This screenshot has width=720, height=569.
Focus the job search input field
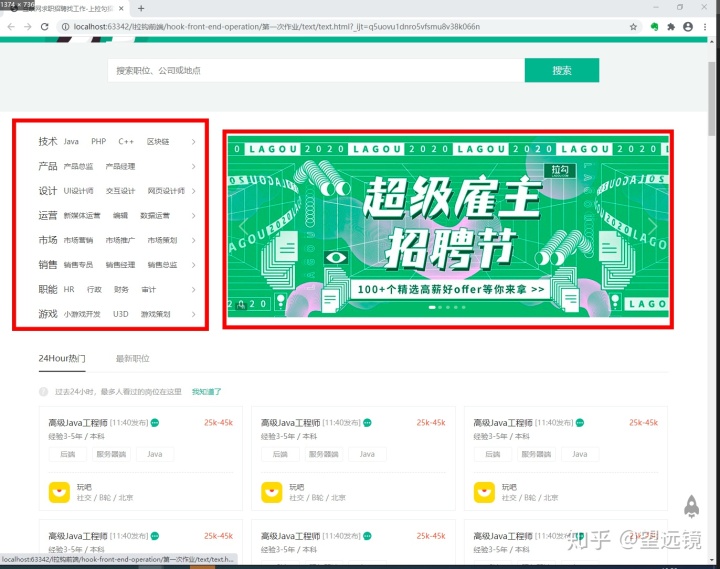tap(316, 70)
